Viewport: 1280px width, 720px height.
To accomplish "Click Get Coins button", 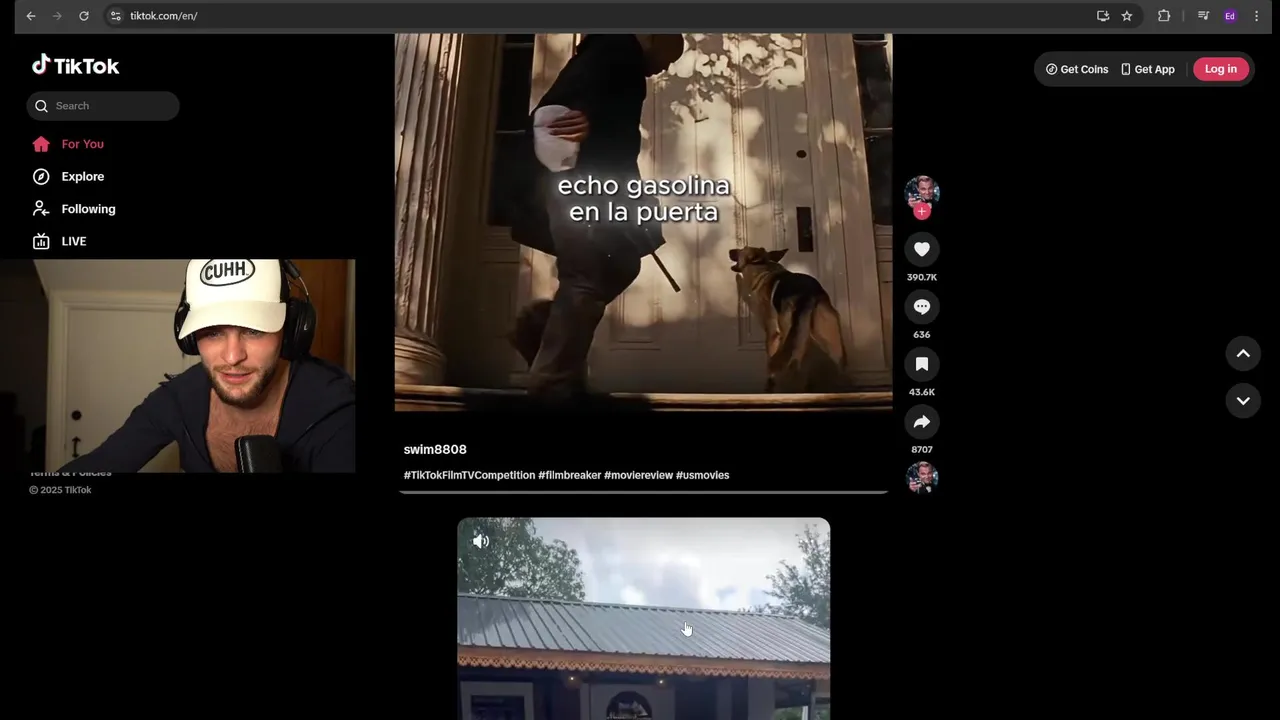I will tap(1077, 69).
